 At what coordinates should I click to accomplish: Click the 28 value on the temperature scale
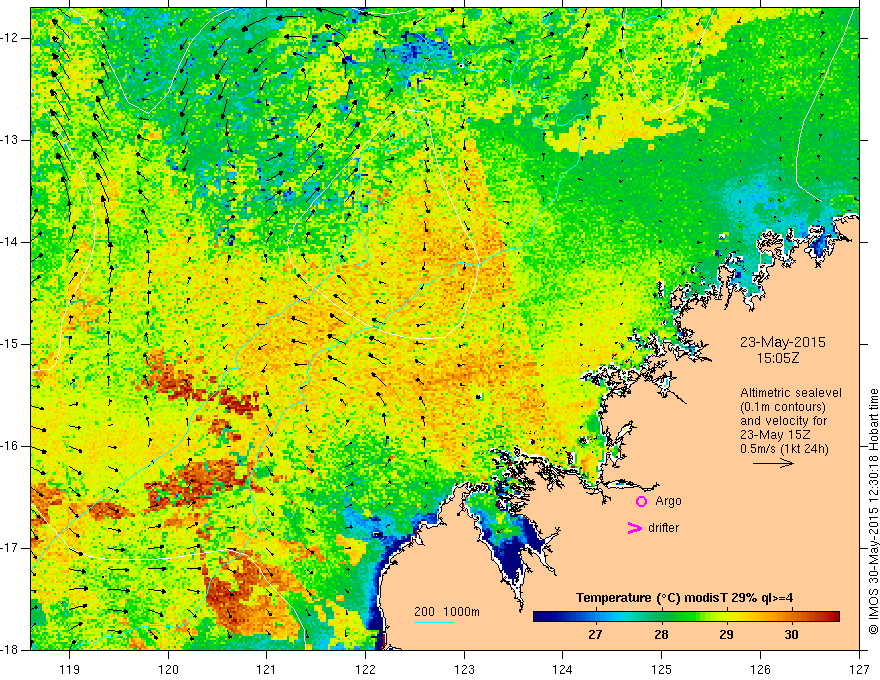(661, 635)
